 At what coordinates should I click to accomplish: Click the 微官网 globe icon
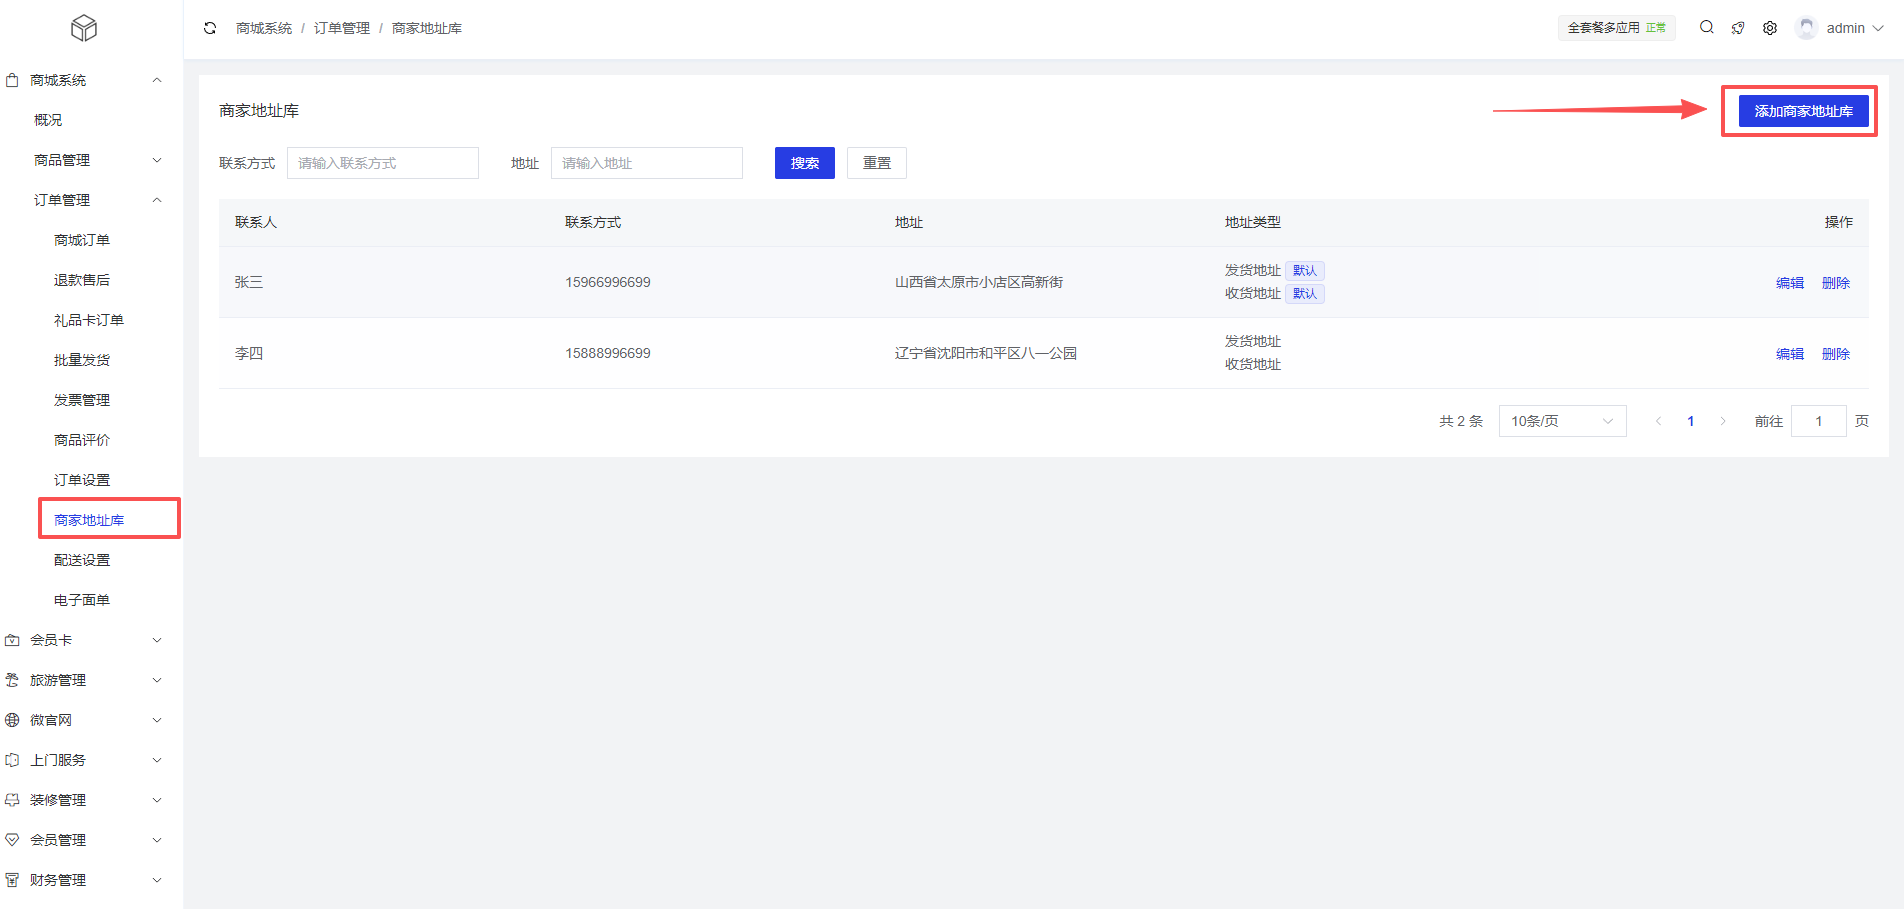click(12, 720)
